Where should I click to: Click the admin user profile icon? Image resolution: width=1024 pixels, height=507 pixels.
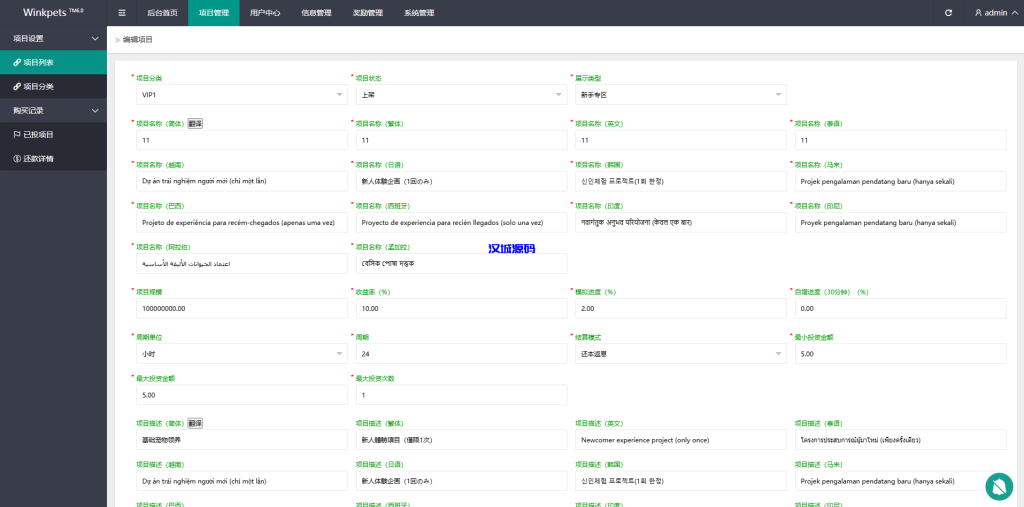[978, 13]
